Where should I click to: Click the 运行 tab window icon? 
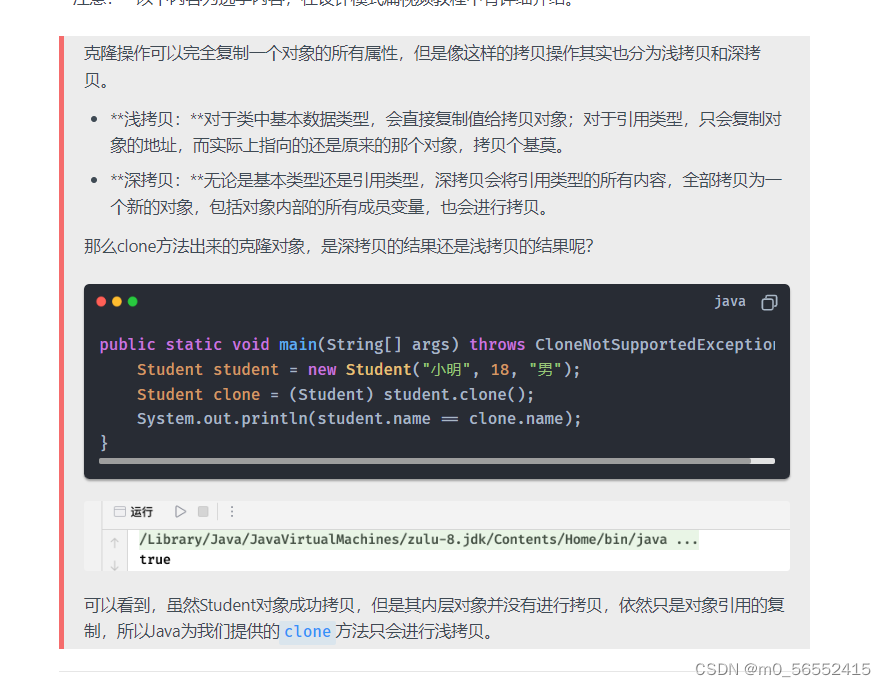tap(119, 512)
